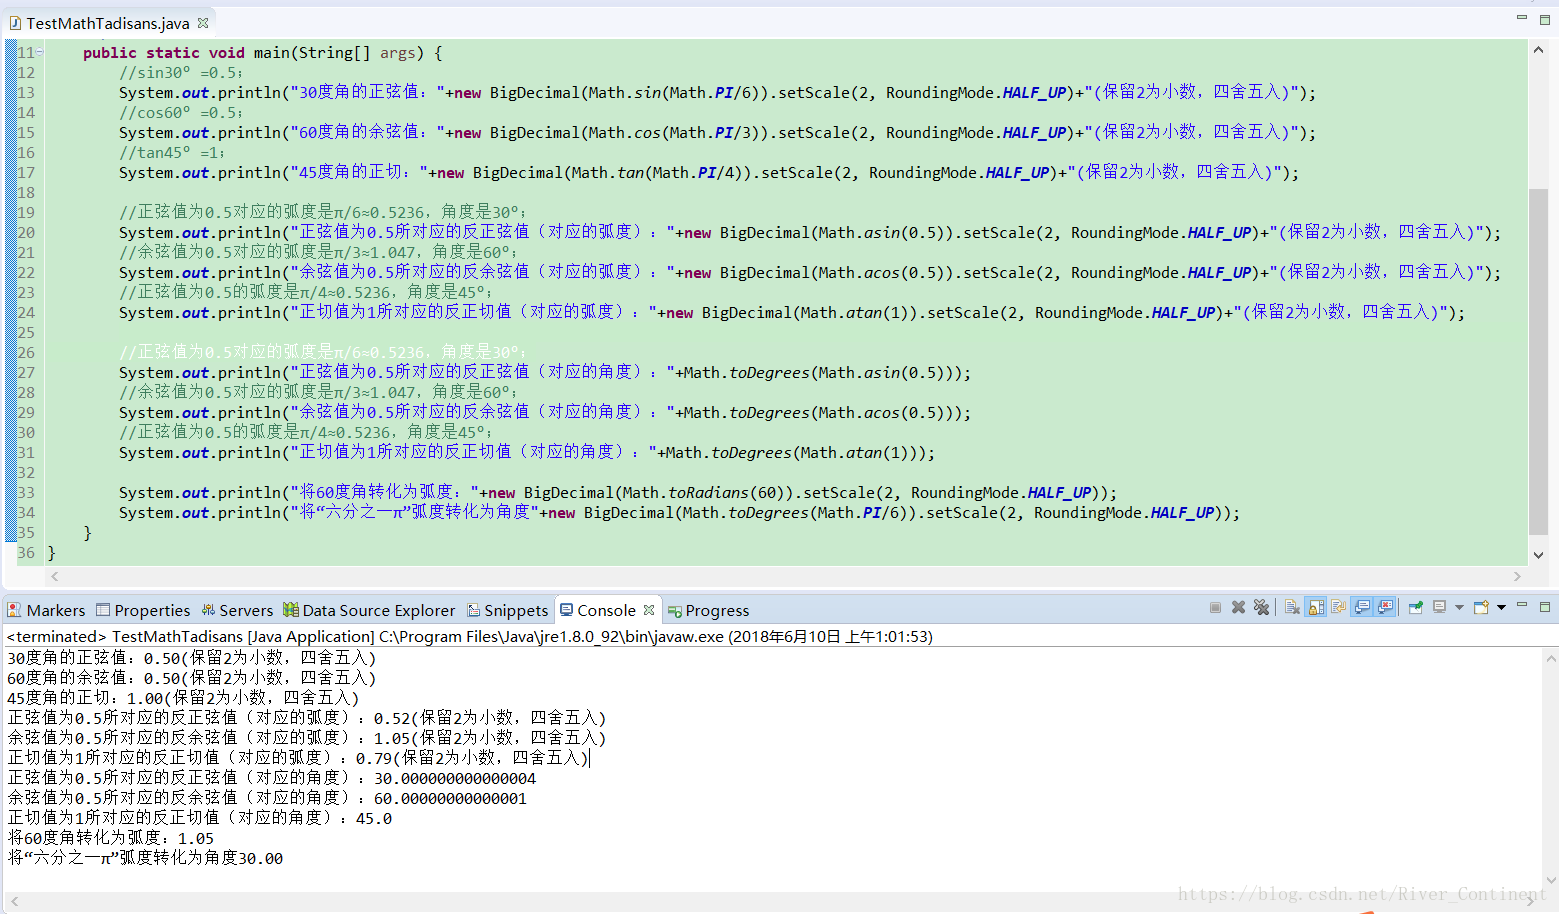Click the terminated launch description line
The height and width of the screenshot is (914, 1559).
click(470, 636)
